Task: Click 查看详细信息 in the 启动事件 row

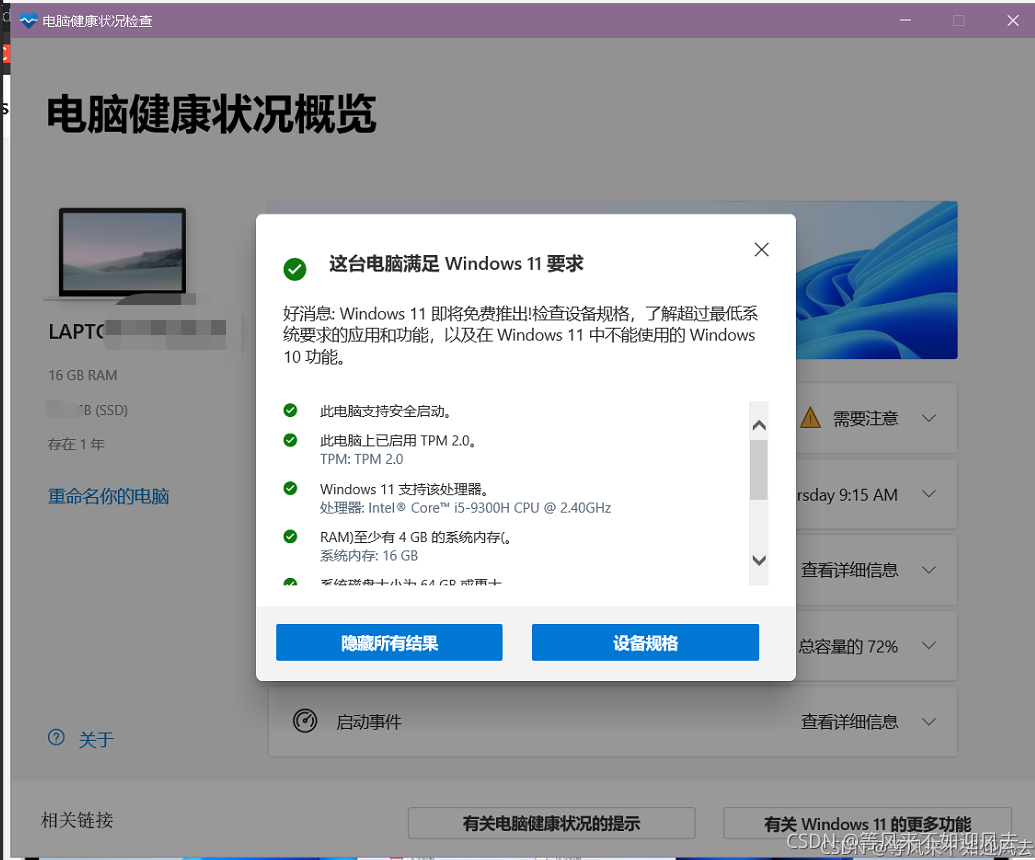Action: (850, 722)
